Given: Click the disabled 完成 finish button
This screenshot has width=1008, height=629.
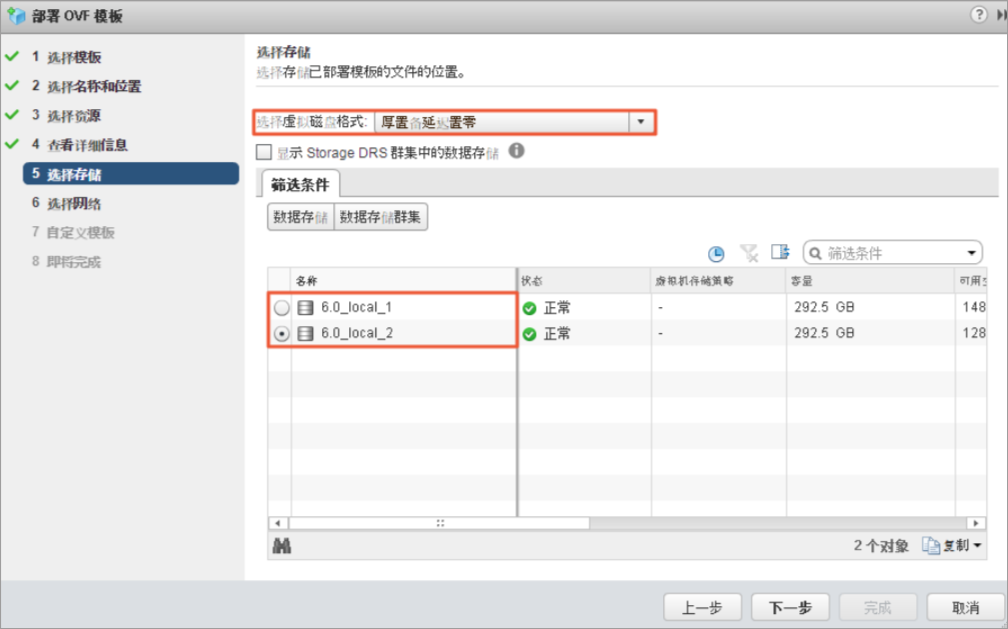Looking at the screenshot, I should [x=878, y=607].
